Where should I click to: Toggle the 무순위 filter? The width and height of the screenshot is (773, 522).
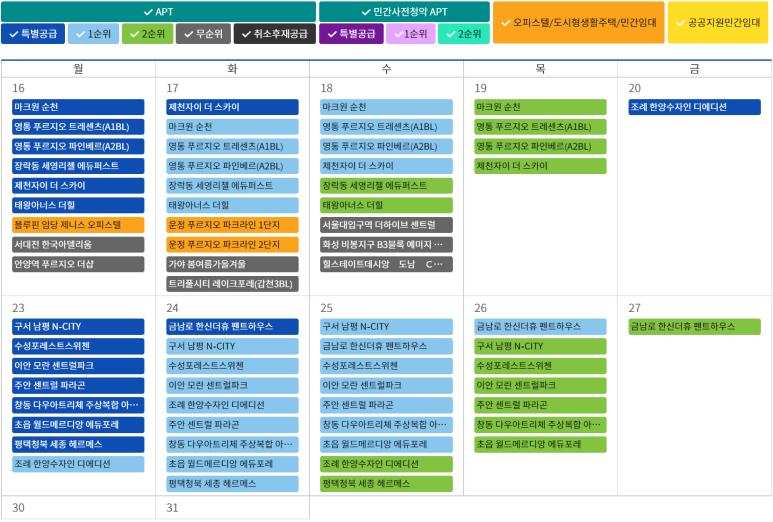203,34
